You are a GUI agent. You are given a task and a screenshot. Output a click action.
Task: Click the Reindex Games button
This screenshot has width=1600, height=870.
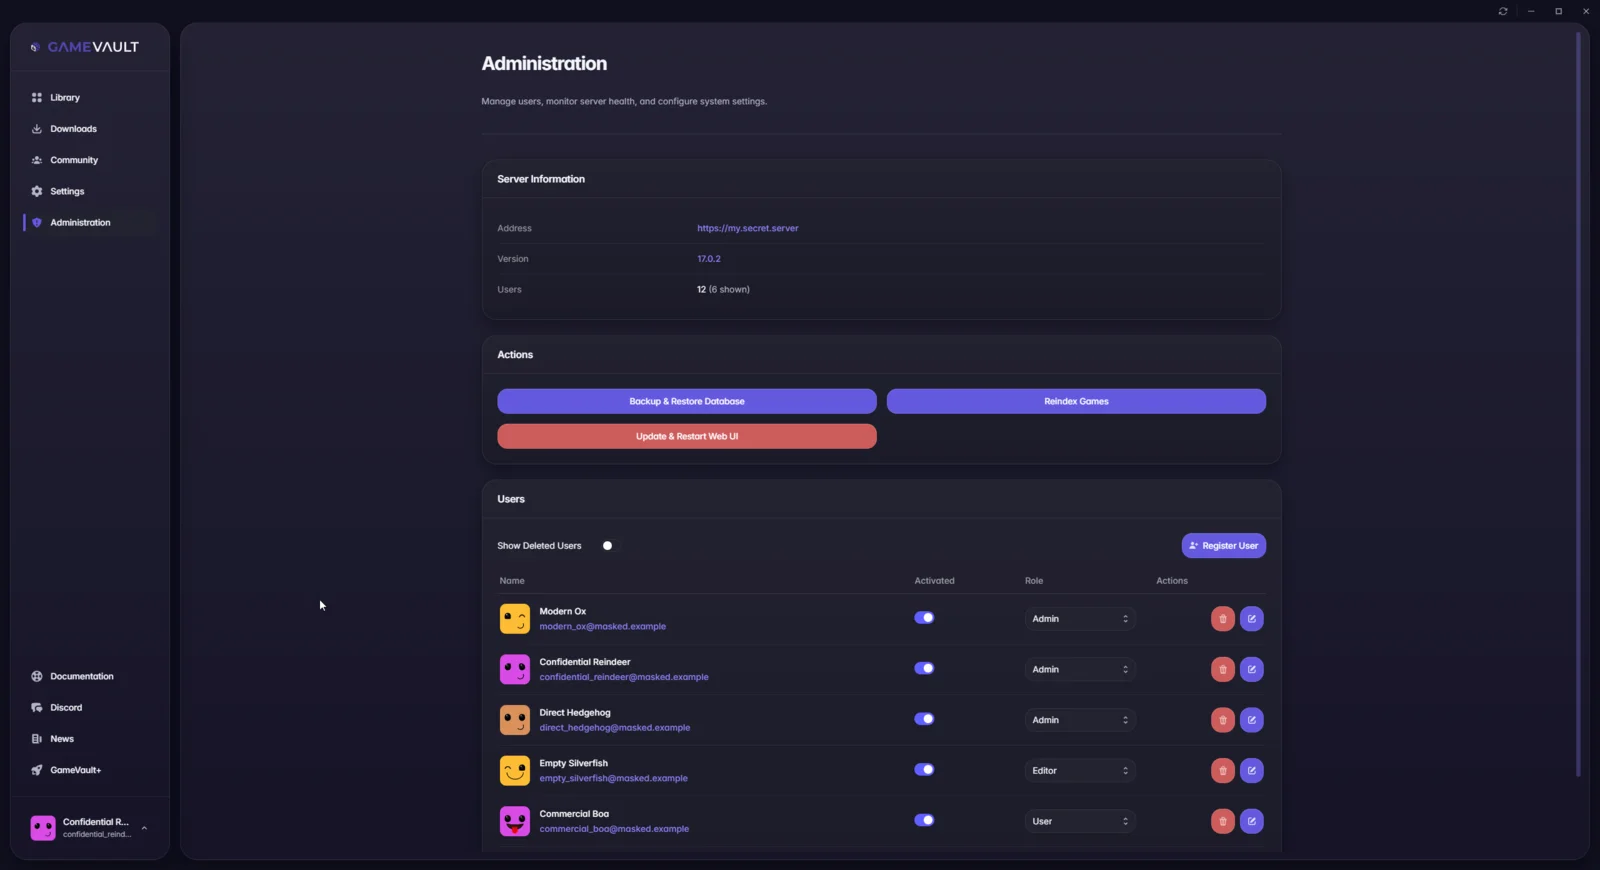(x=1076, y=401)
